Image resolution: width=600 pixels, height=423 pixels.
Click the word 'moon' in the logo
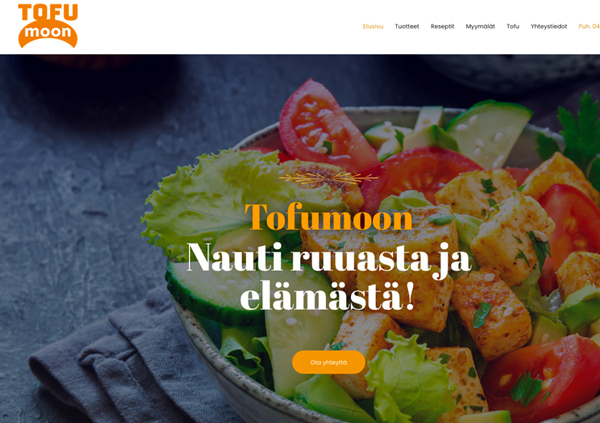48,32
